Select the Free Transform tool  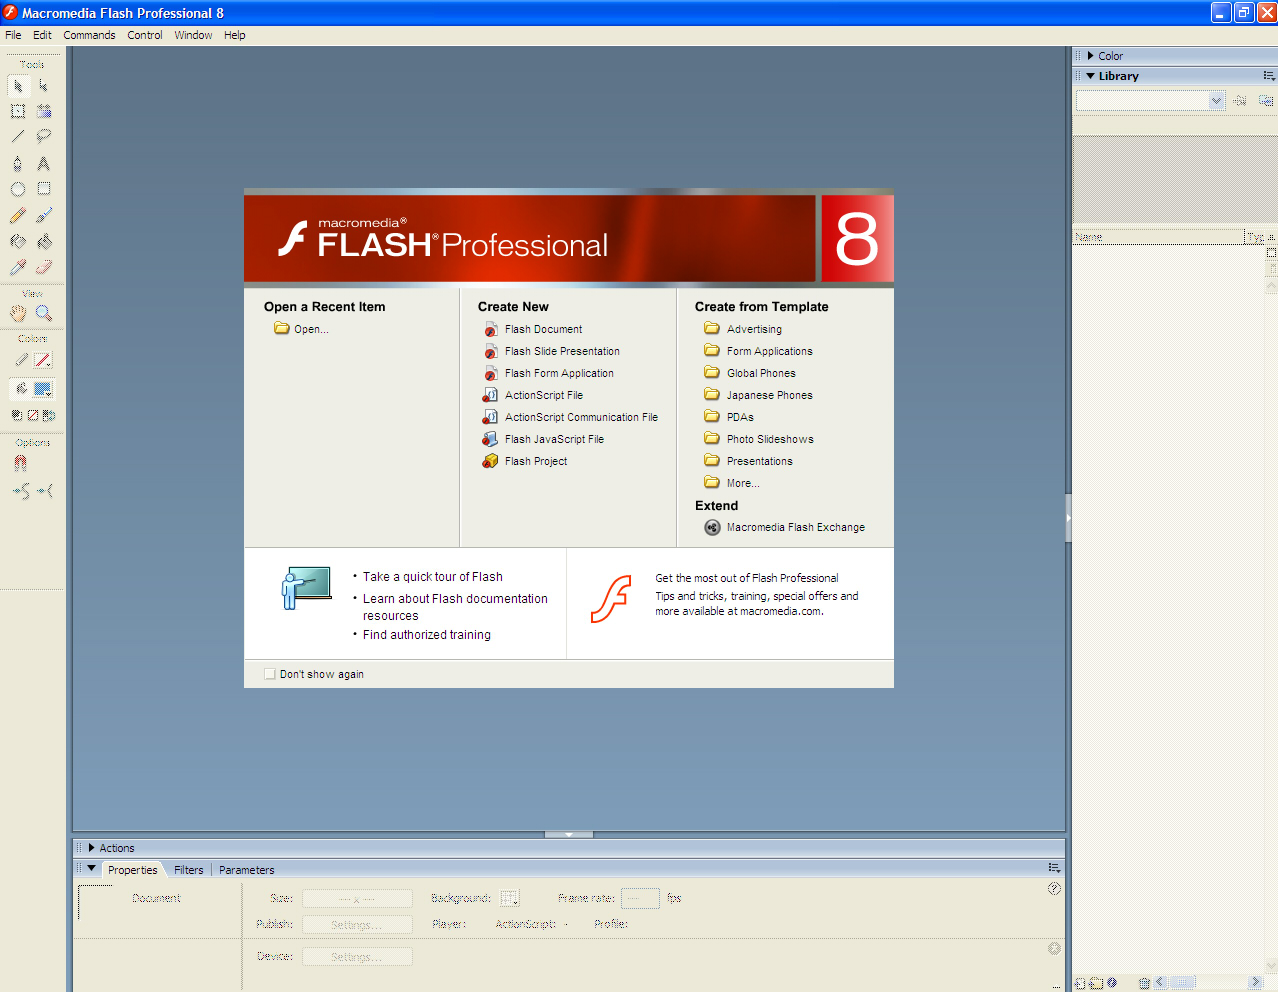(18, 111)
